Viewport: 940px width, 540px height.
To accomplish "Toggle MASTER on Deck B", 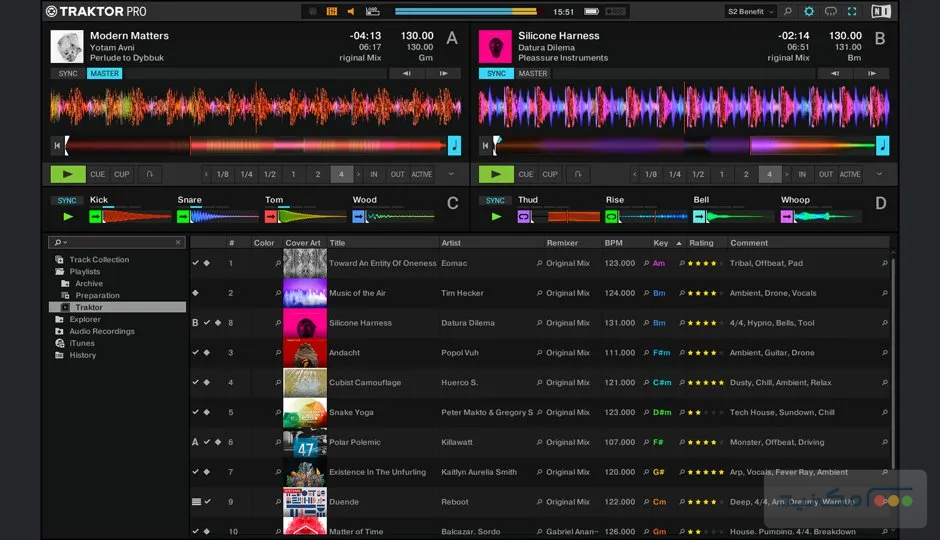I will (x=532, y=73).
